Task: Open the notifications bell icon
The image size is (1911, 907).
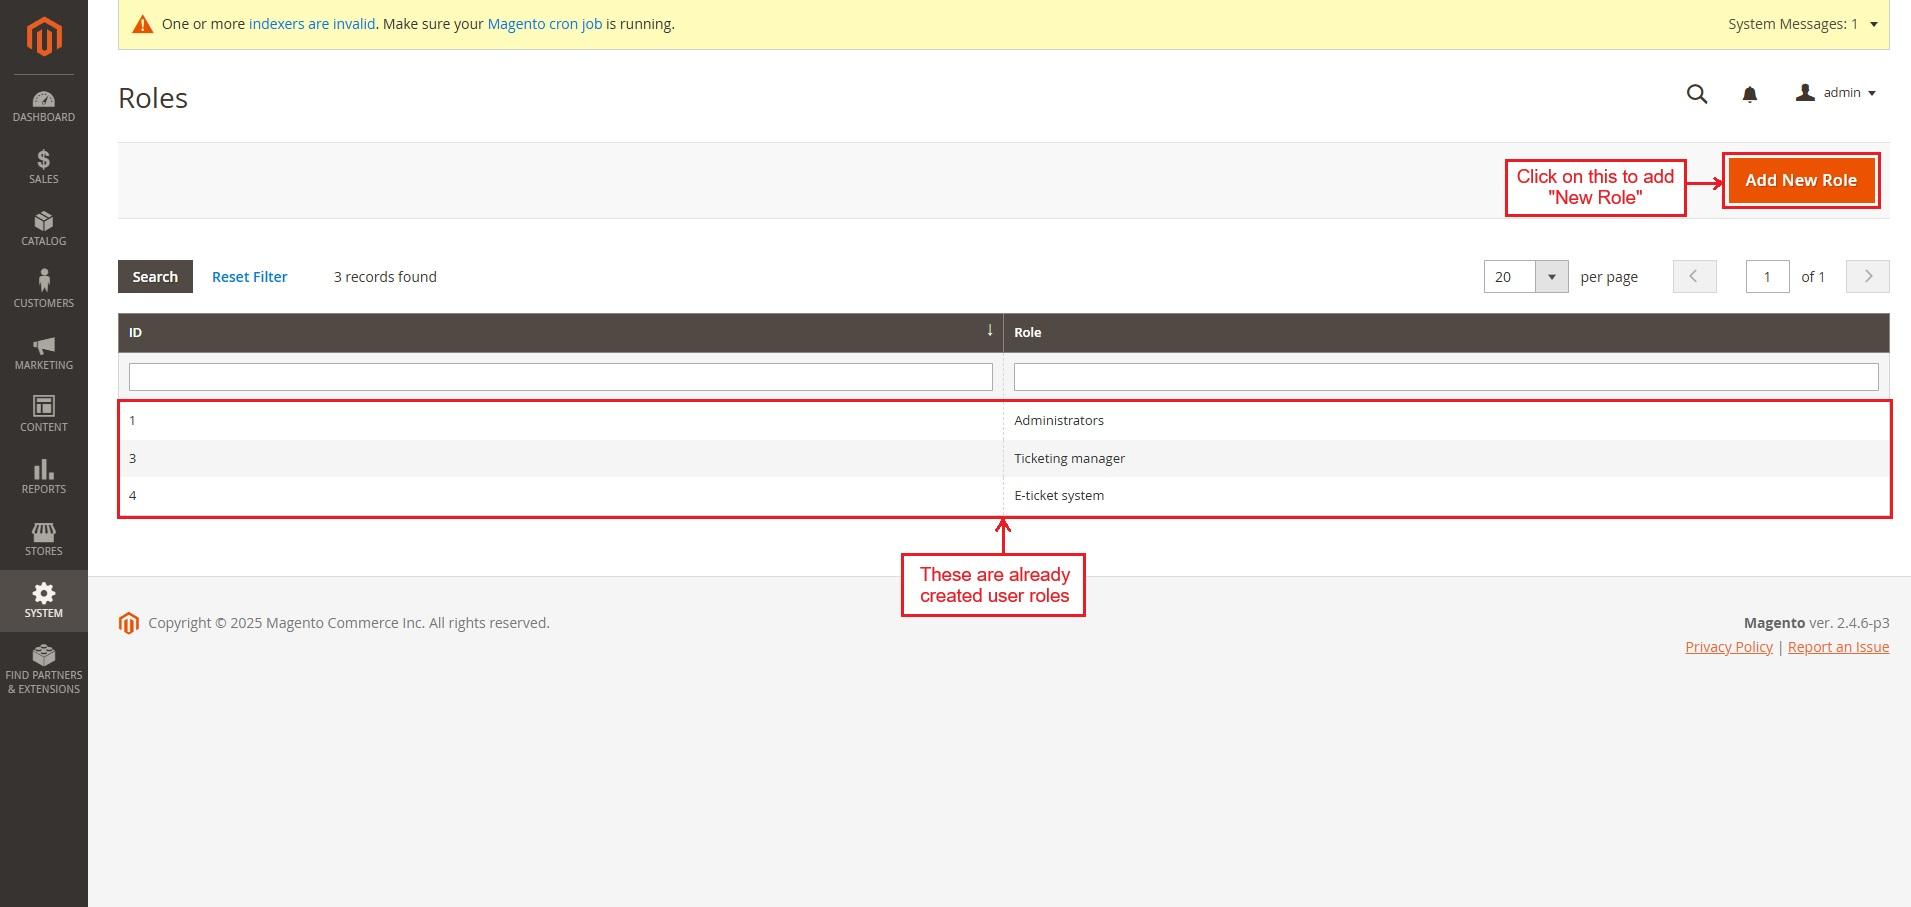Action: (x=1749, y=94)
